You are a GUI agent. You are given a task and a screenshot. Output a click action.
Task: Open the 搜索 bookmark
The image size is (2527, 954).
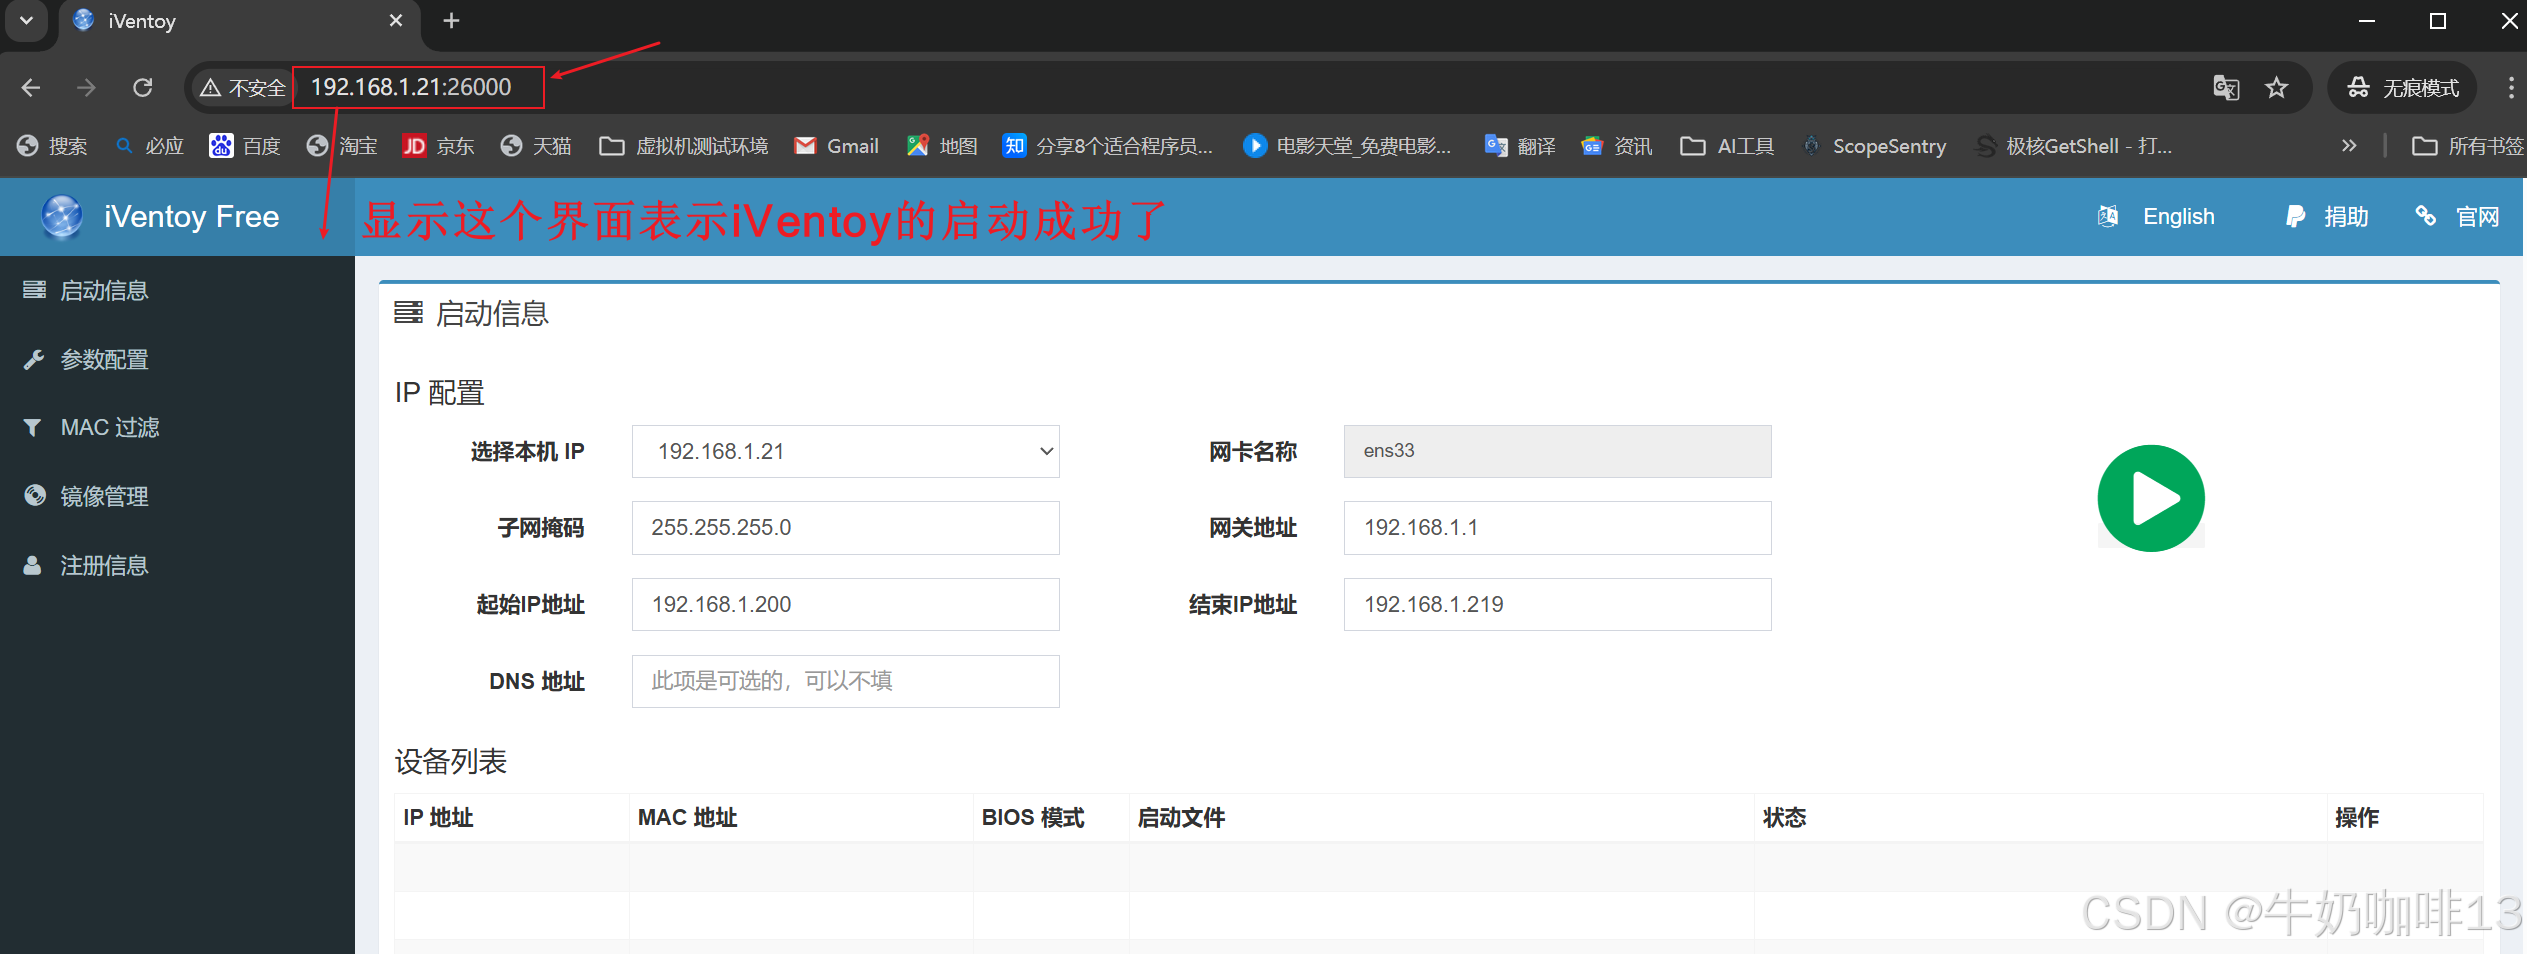(52, 147)
